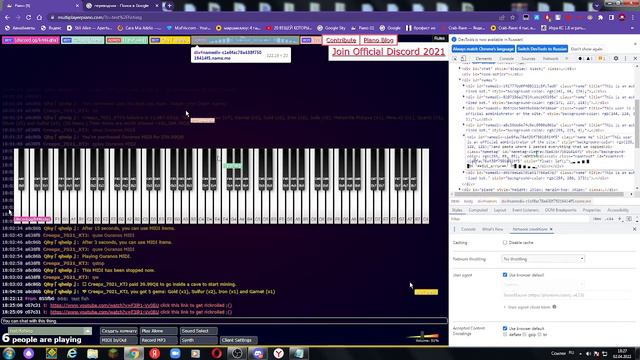The image size is (640, 360).
Task: Go to Chrome's home page icon
Action: coord(39,18)
